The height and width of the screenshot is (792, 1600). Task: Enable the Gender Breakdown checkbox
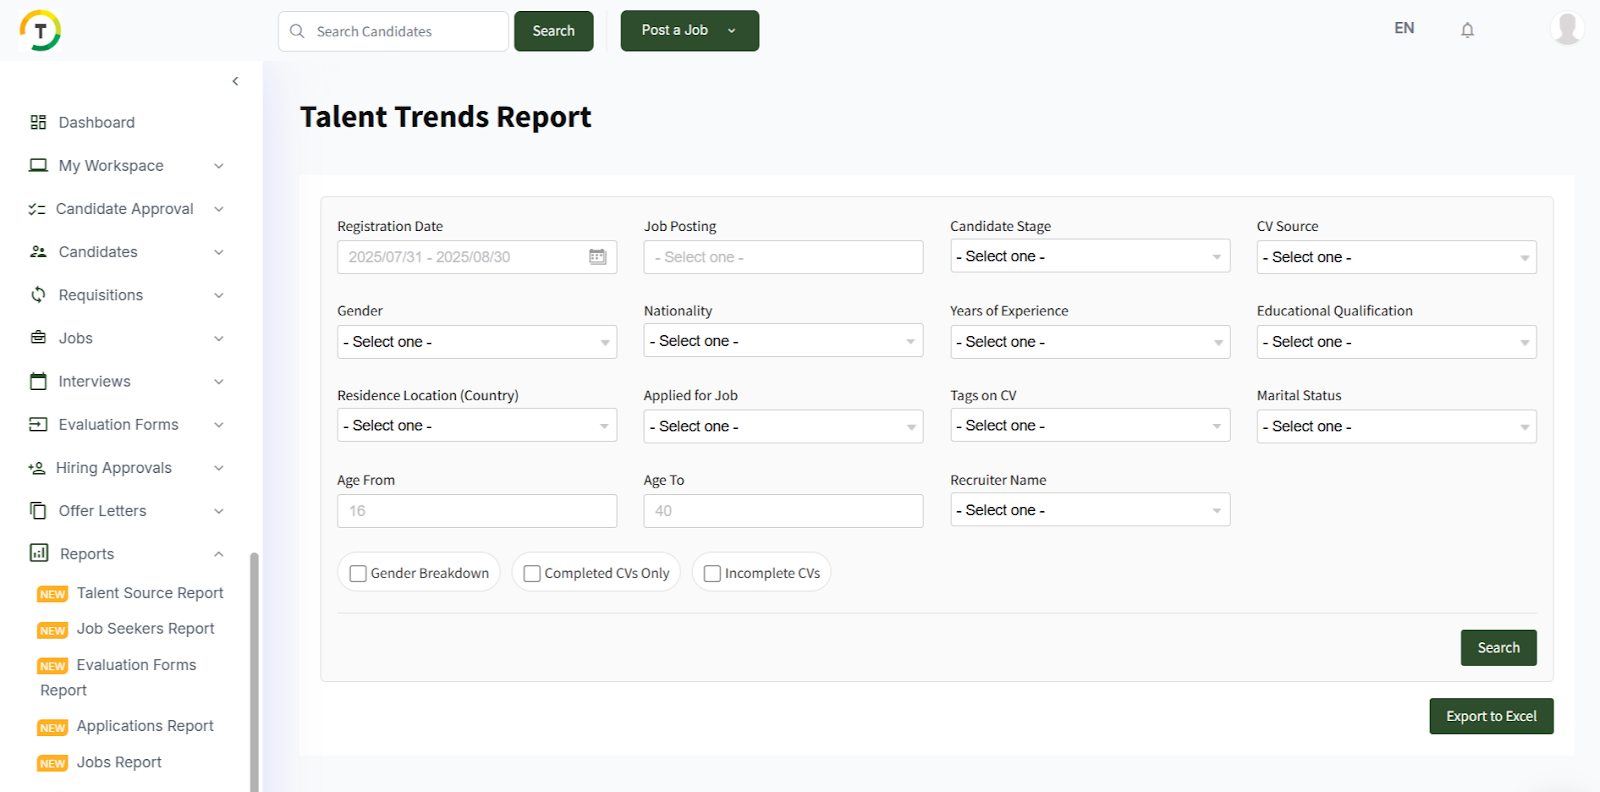click(358, 573)
